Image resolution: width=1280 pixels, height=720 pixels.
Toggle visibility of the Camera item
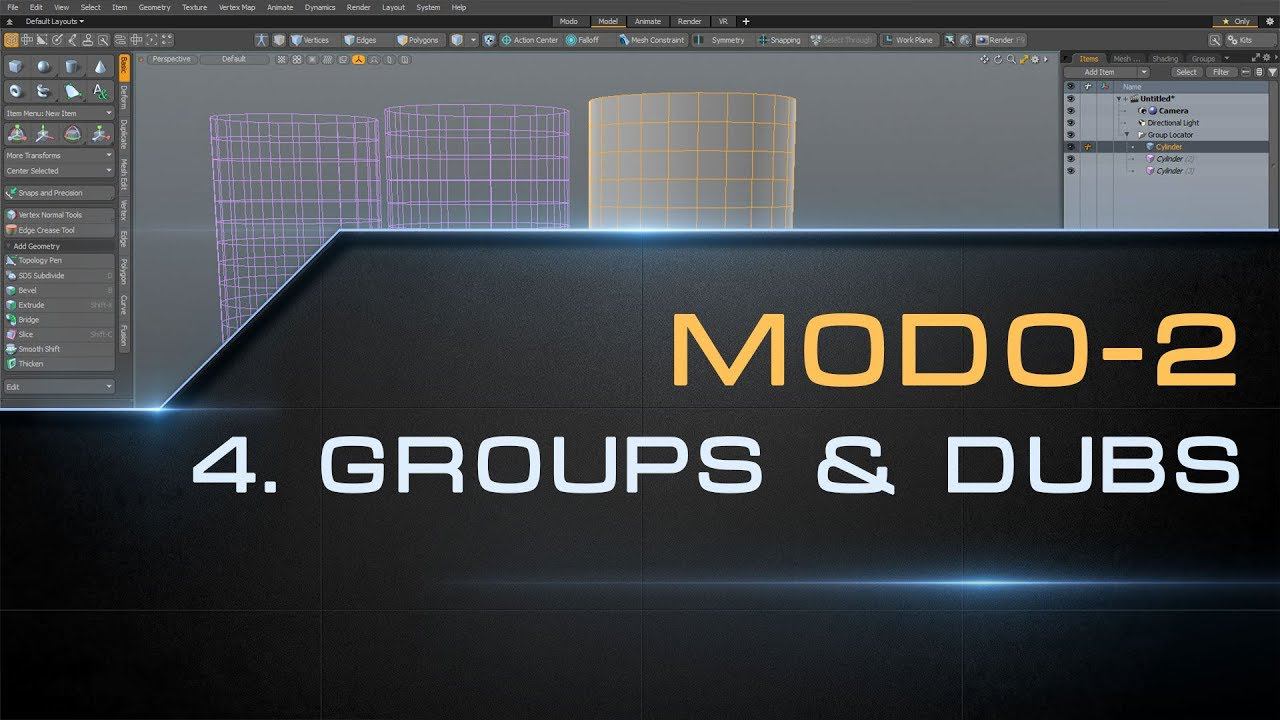[x=1070, y=111]
